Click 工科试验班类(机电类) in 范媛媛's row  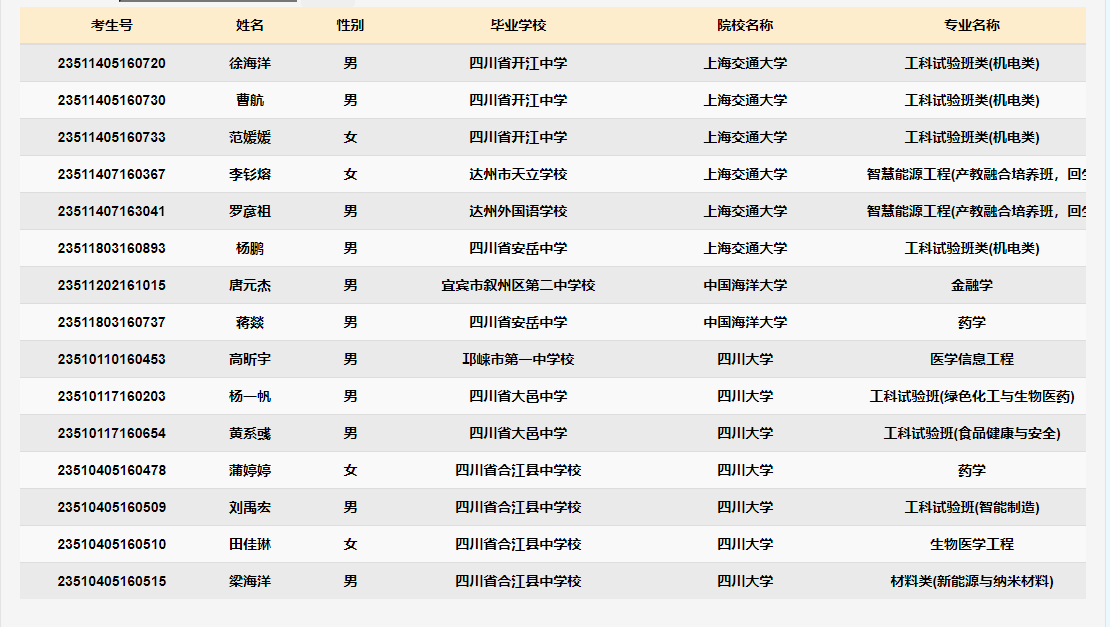click(x=972, y=137)
